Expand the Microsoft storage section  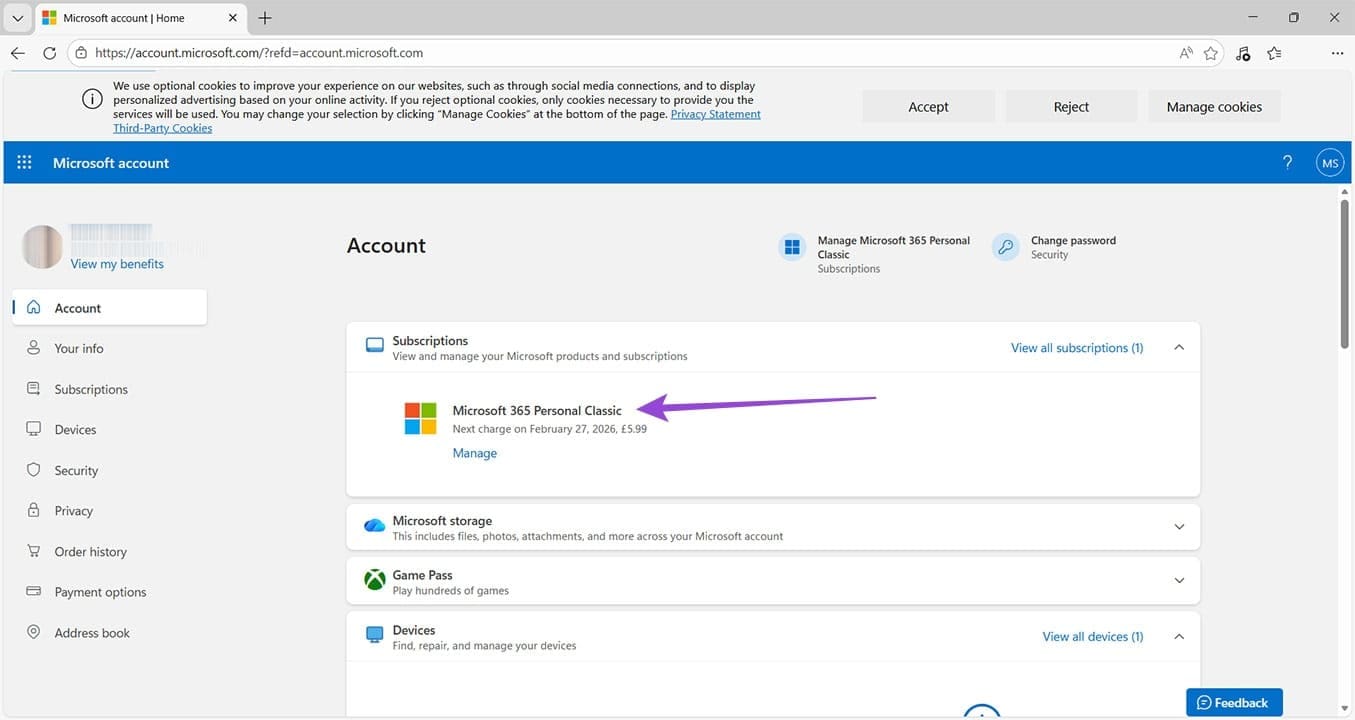[1178, 526]
